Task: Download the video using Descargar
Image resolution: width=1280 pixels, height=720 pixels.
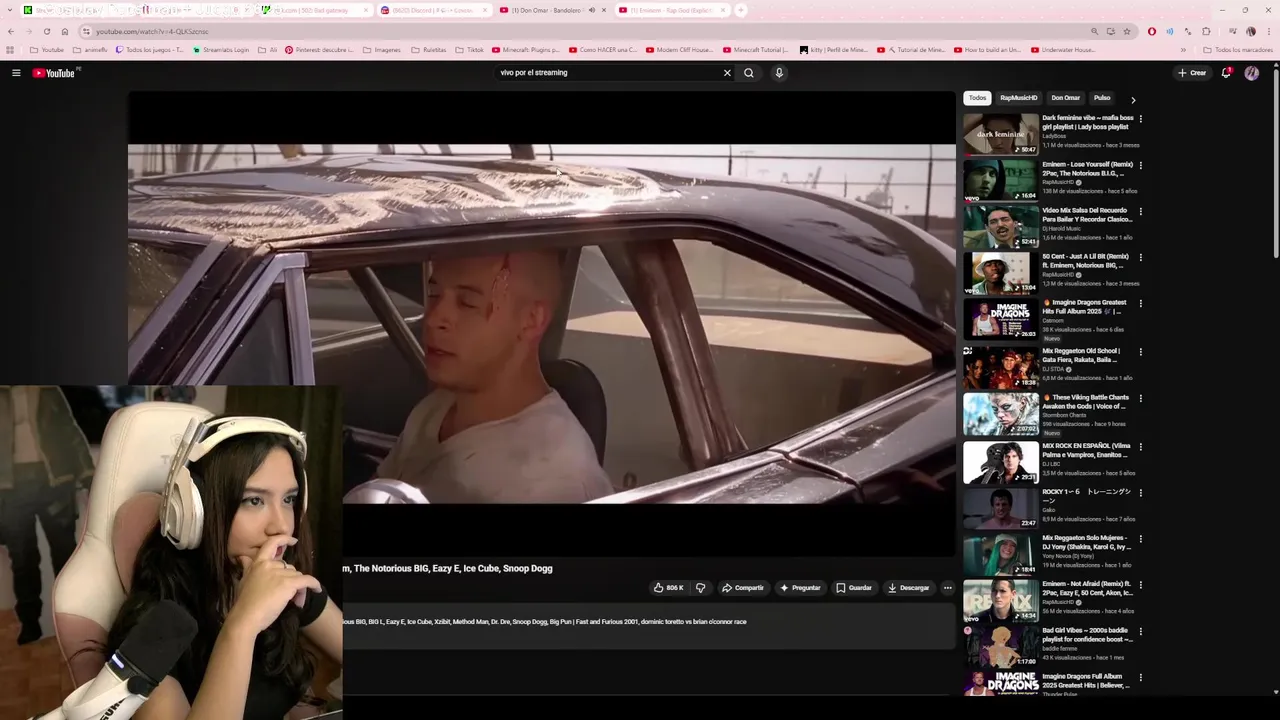Action: tap(909, 588)
